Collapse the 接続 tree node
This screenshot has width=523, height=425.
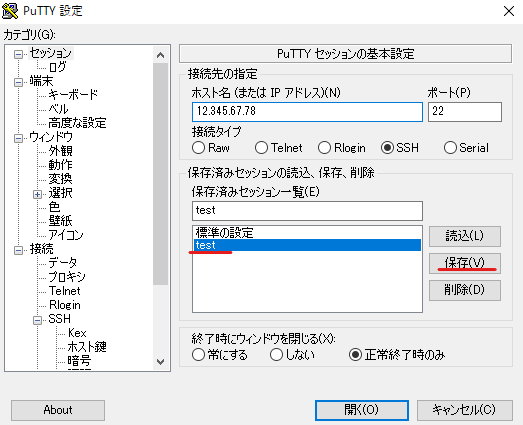click(19, 250)
